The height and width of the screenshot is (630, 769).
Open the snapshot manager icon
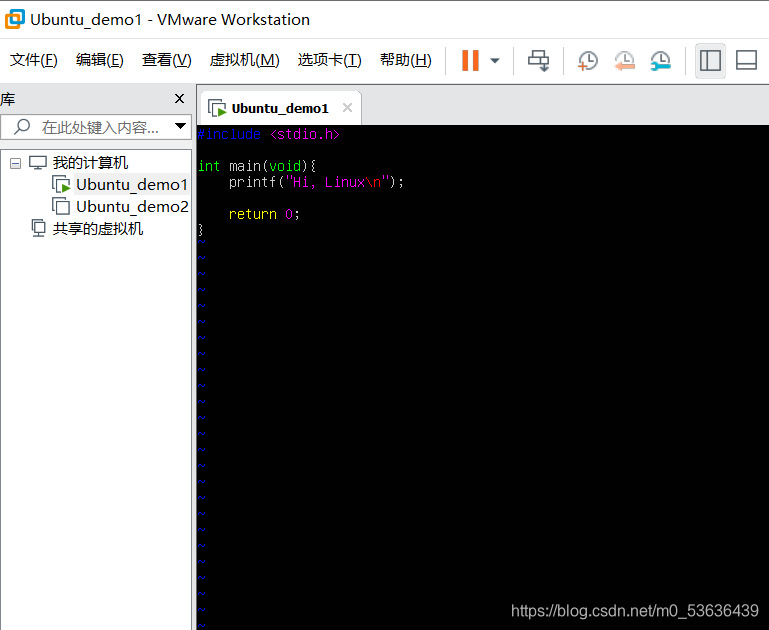(x=661, y=61)
